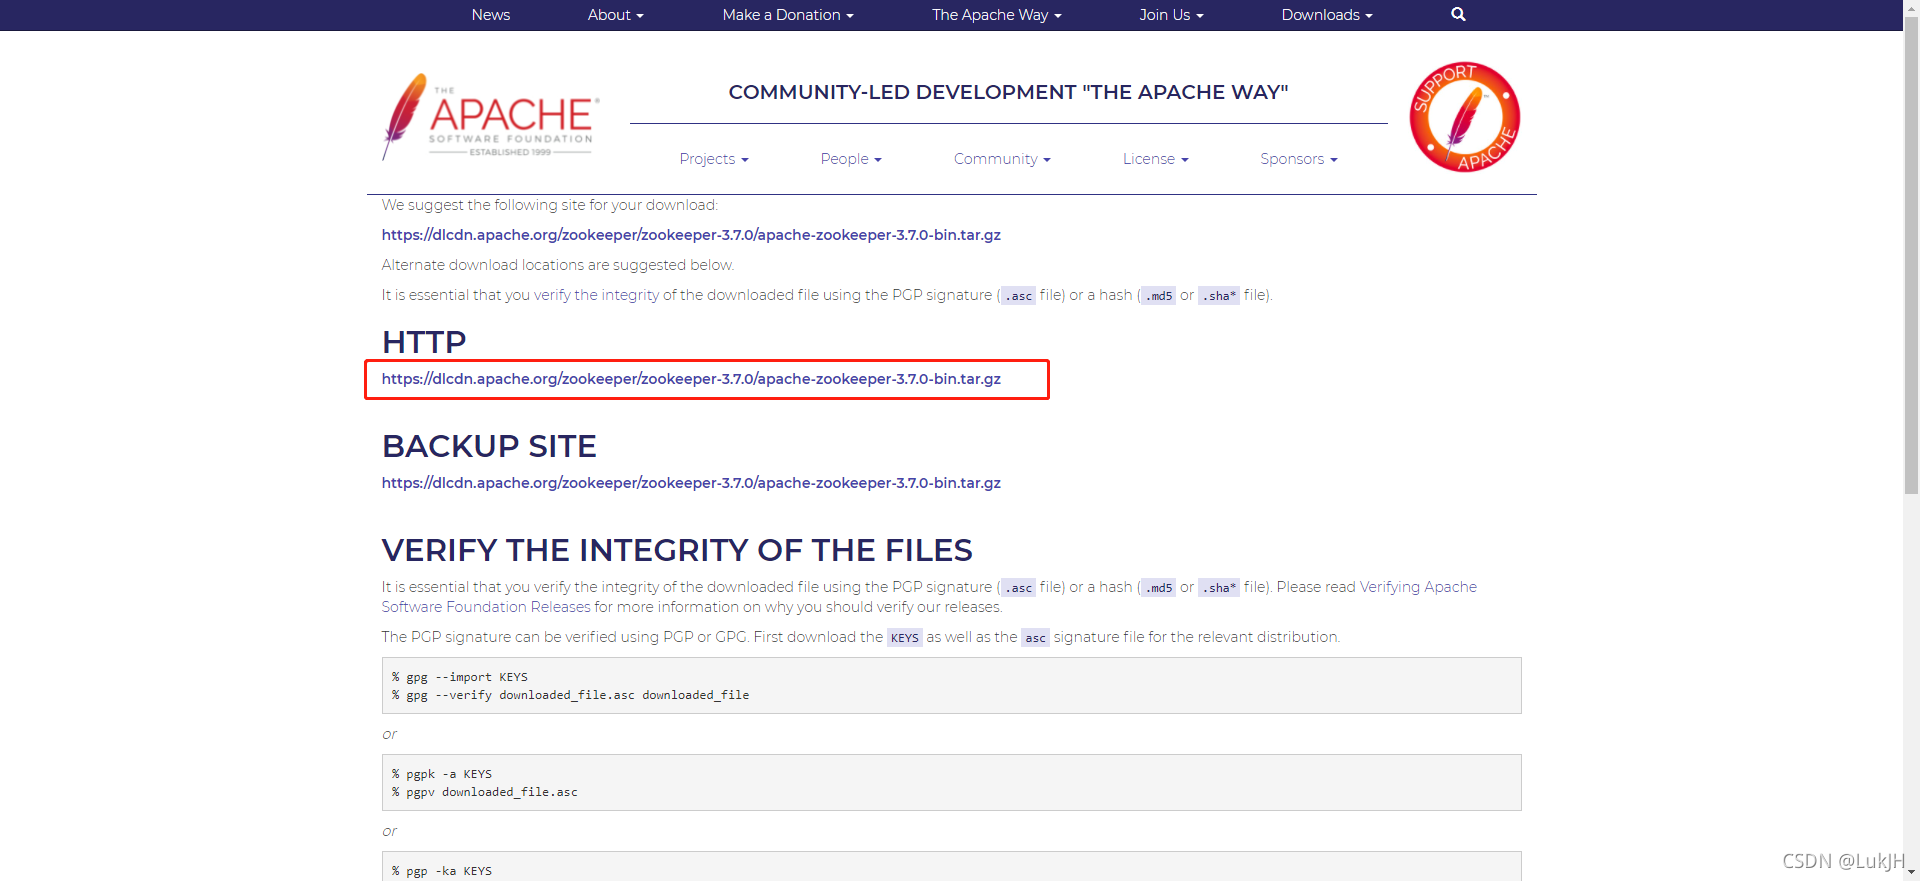This screenshot has height=881, width=1920.
Task: Click 'Alternate download locations are suggested below' text
Action: [558, 265]
